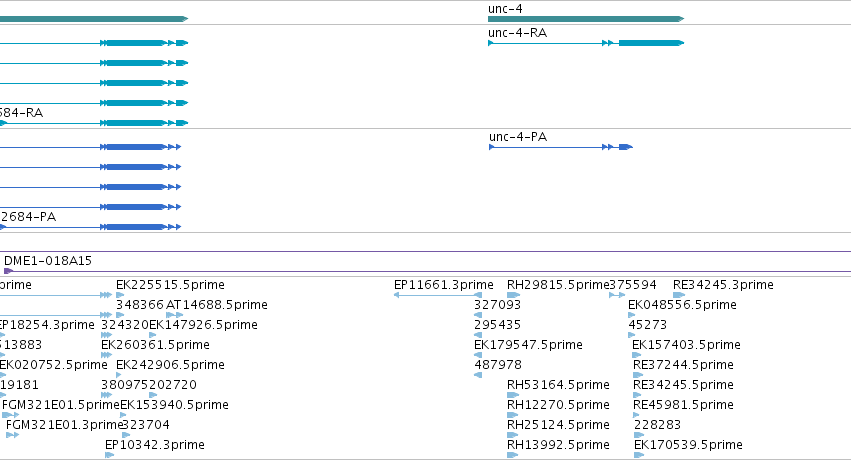Click the EP10342.3prime EST label

[155, 445]
